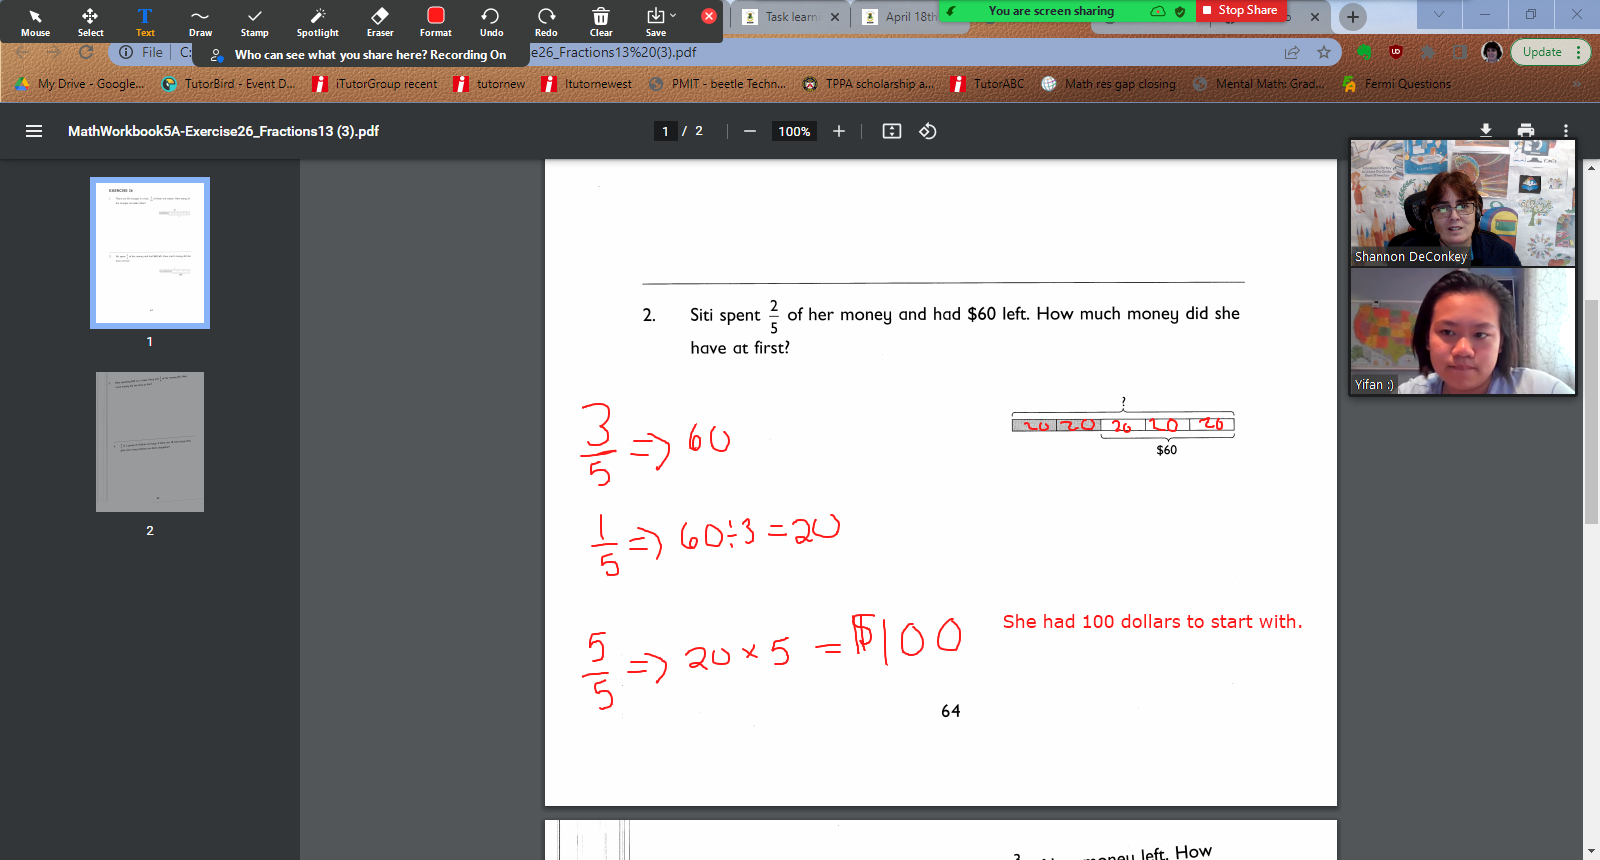The image size is (1600, 860).
Task: View site information File icon
Action: point(141,52)
